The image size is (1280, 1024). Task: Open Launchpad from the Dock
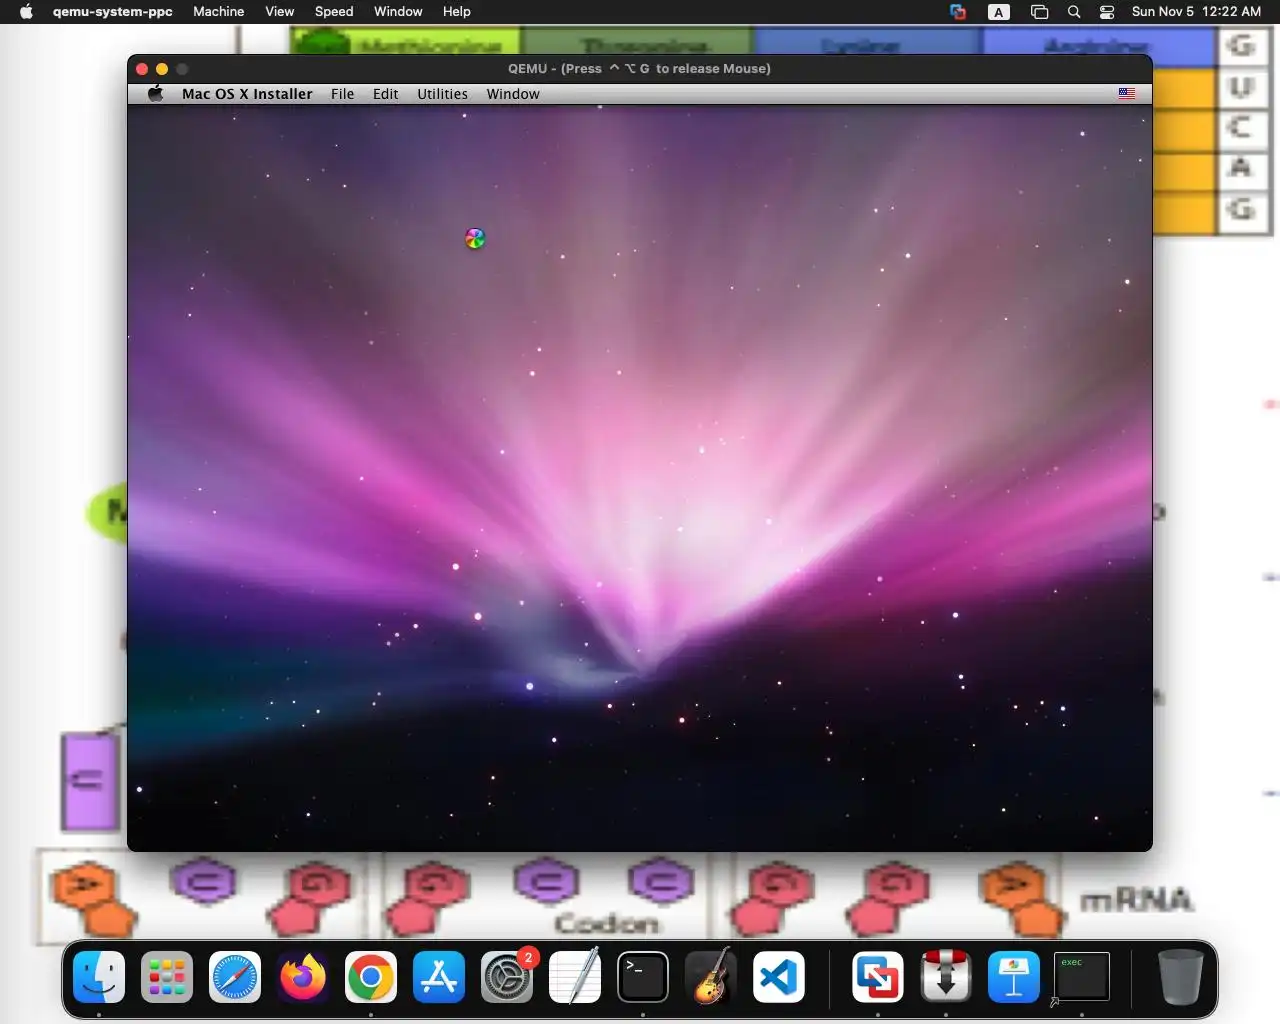167,977
